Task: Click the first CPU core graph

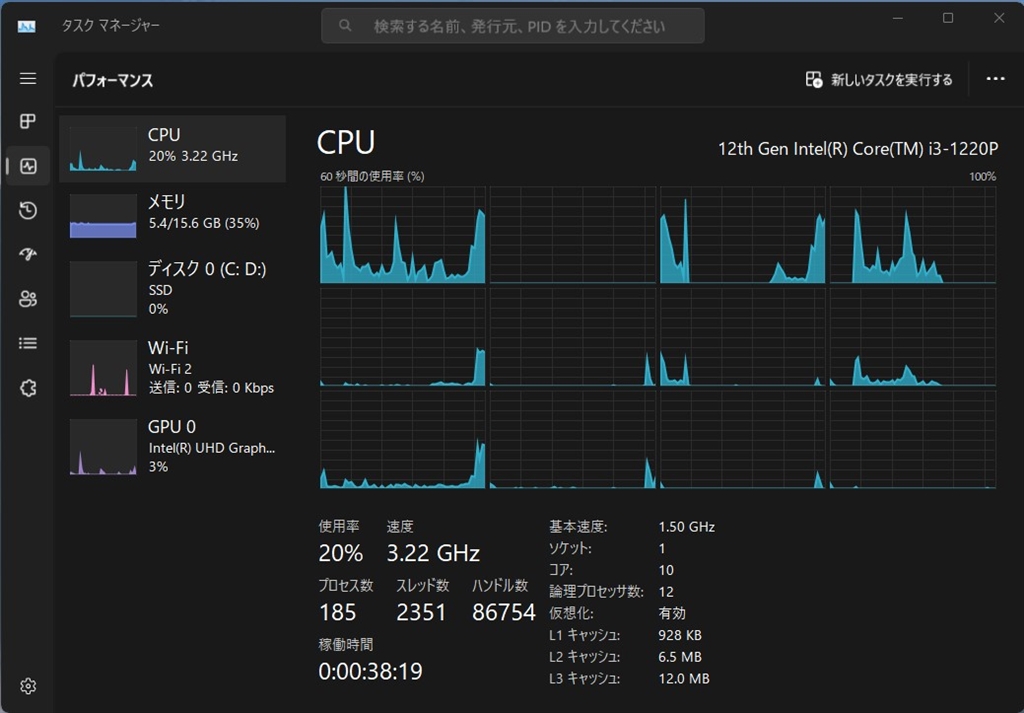Action: pos(403,235)
